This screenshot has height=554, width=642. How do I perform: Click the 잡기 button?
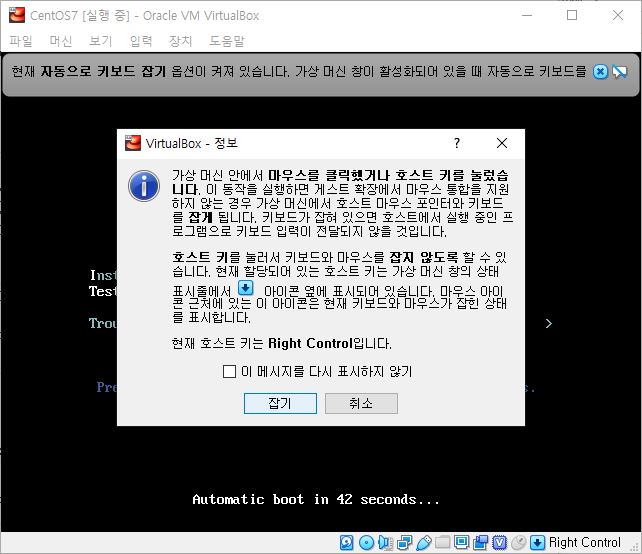(280, 403)
